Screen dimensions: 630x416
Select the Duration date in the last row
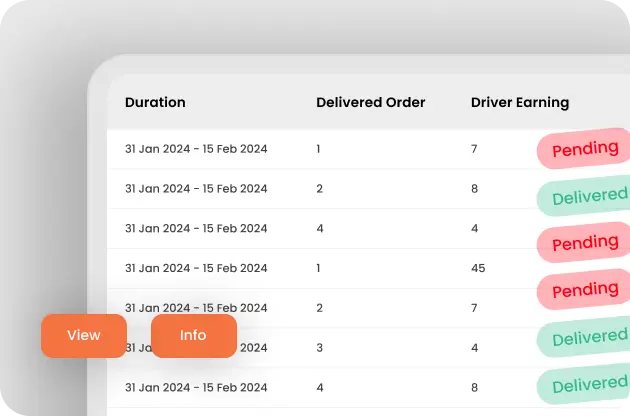click(x=196, y=387)
